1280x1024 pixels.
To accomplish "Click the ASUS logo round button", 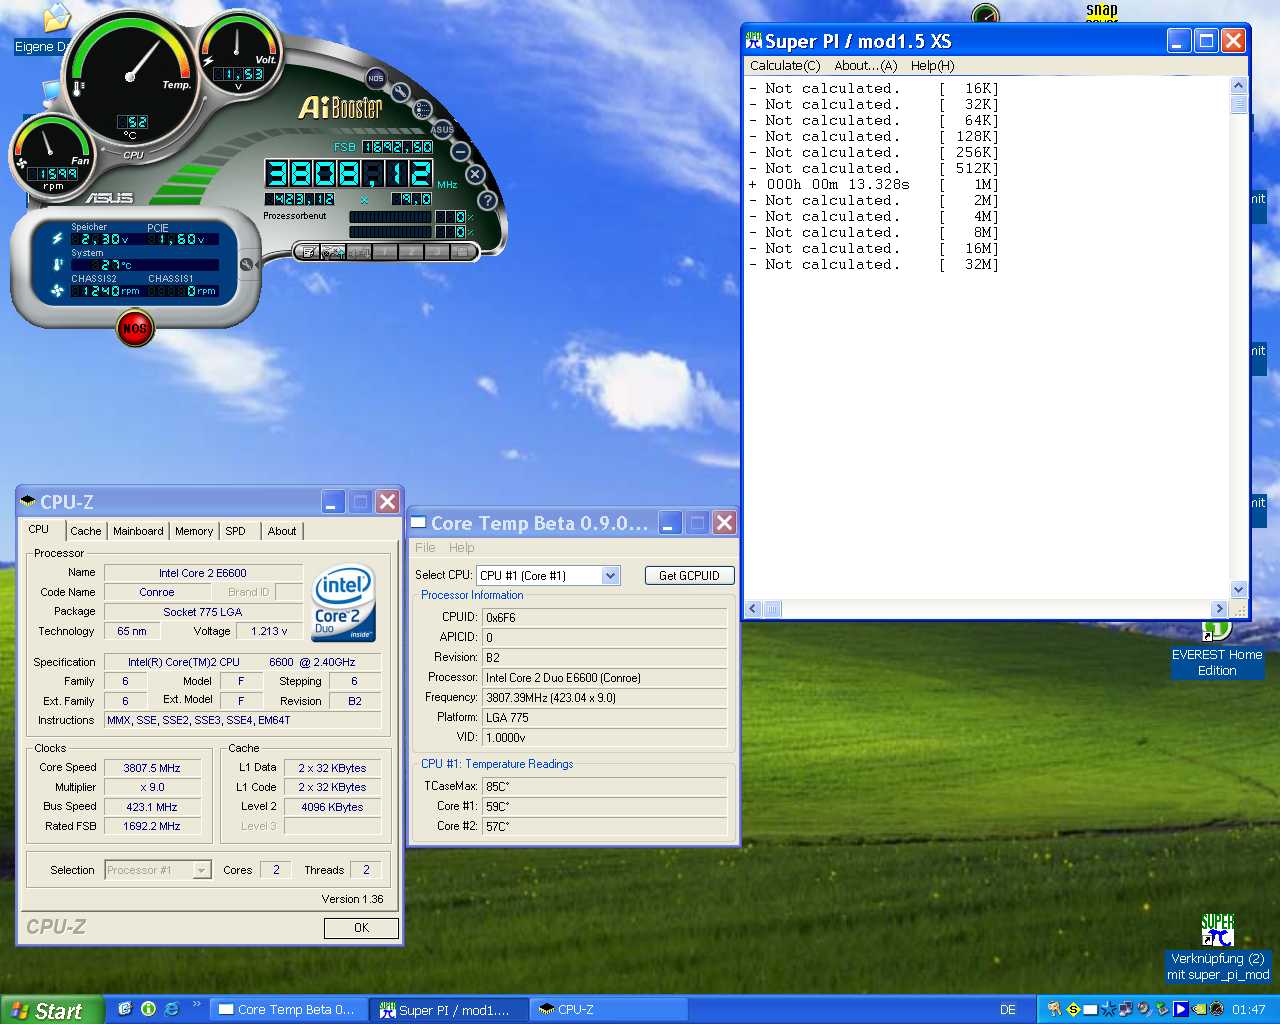I will click(442, 129).
